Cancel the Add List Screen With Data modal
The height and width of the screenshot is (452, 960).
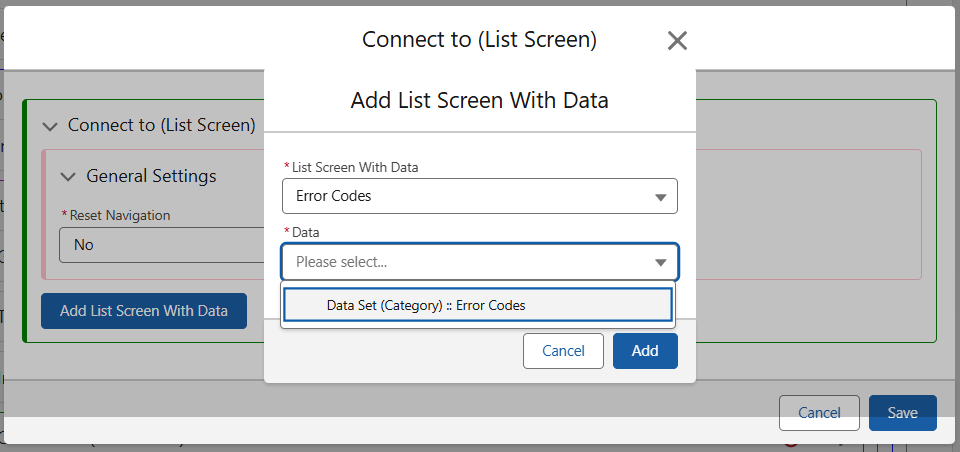[563, 351]
